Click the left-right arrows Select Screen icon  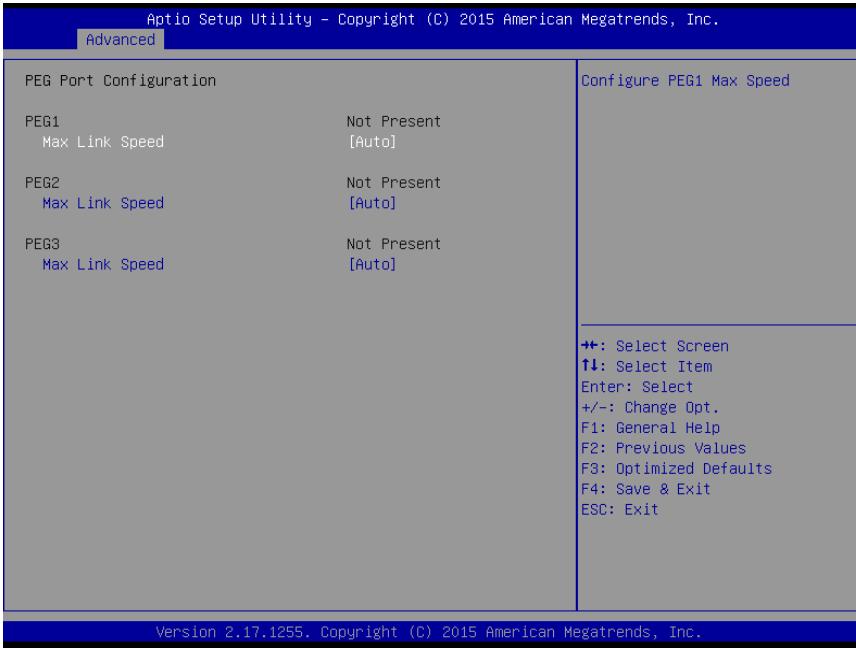point(590,346)
